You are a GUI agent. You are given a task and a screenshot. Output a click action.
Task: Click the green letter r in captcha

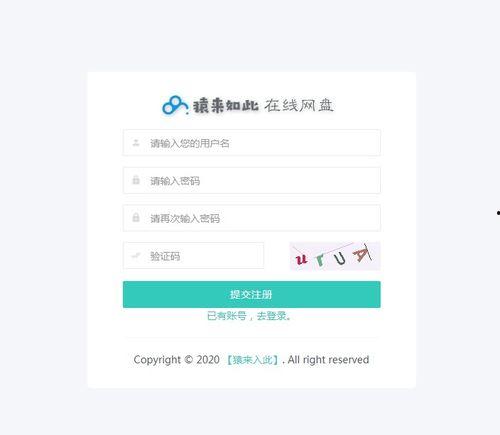point(320,260)
